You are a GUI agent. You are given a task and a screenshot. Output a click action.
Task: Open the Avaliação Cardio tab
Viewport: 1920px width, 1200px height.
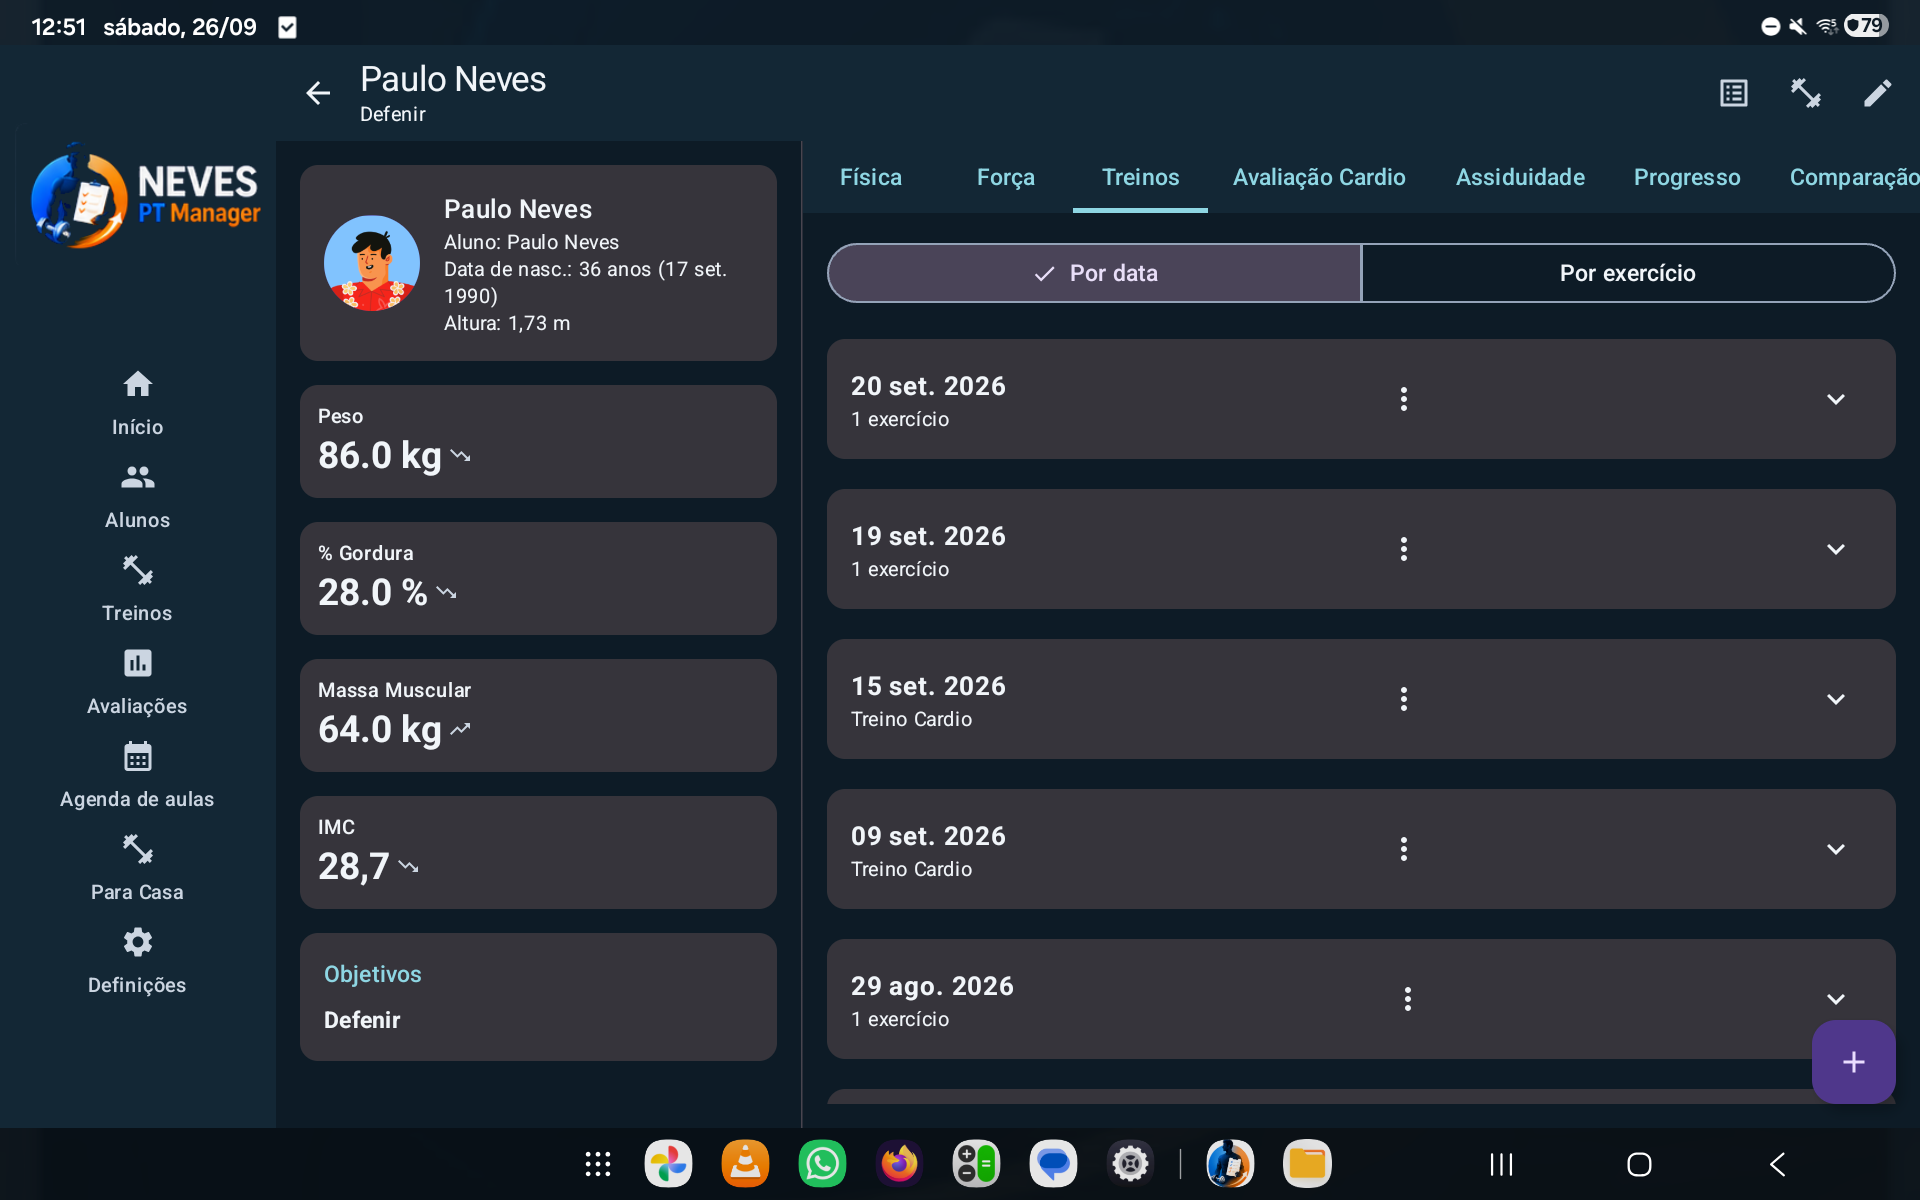[x=1319, y=177]
